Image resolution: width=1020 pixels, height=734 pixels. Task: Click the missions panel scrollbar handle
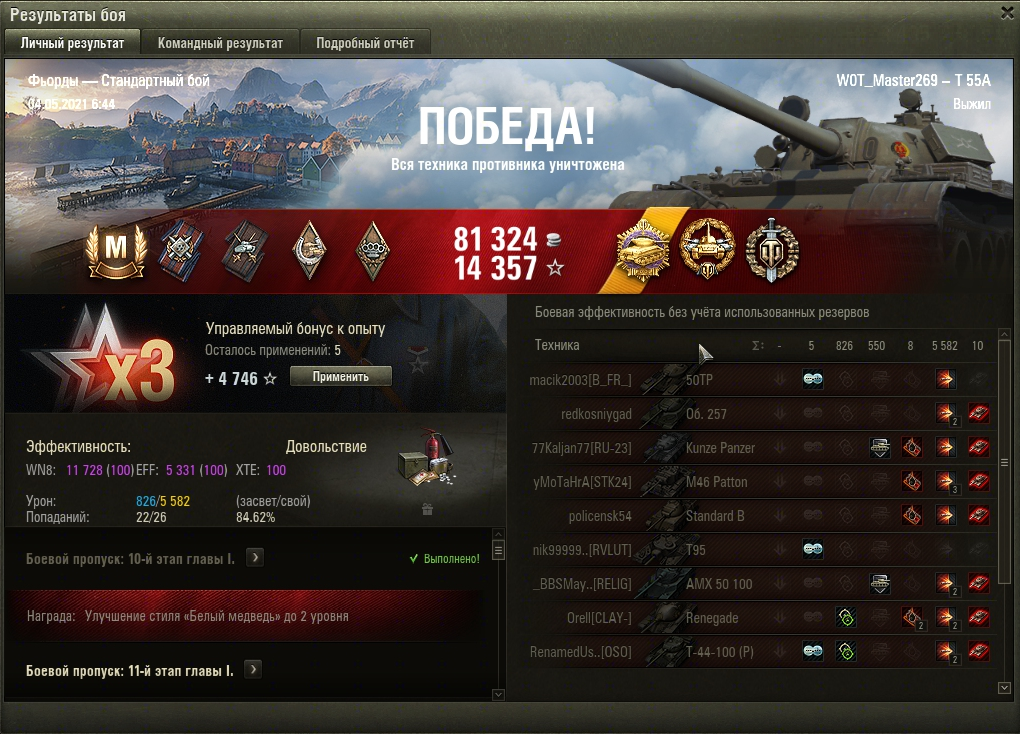click(x=498, y=550)
